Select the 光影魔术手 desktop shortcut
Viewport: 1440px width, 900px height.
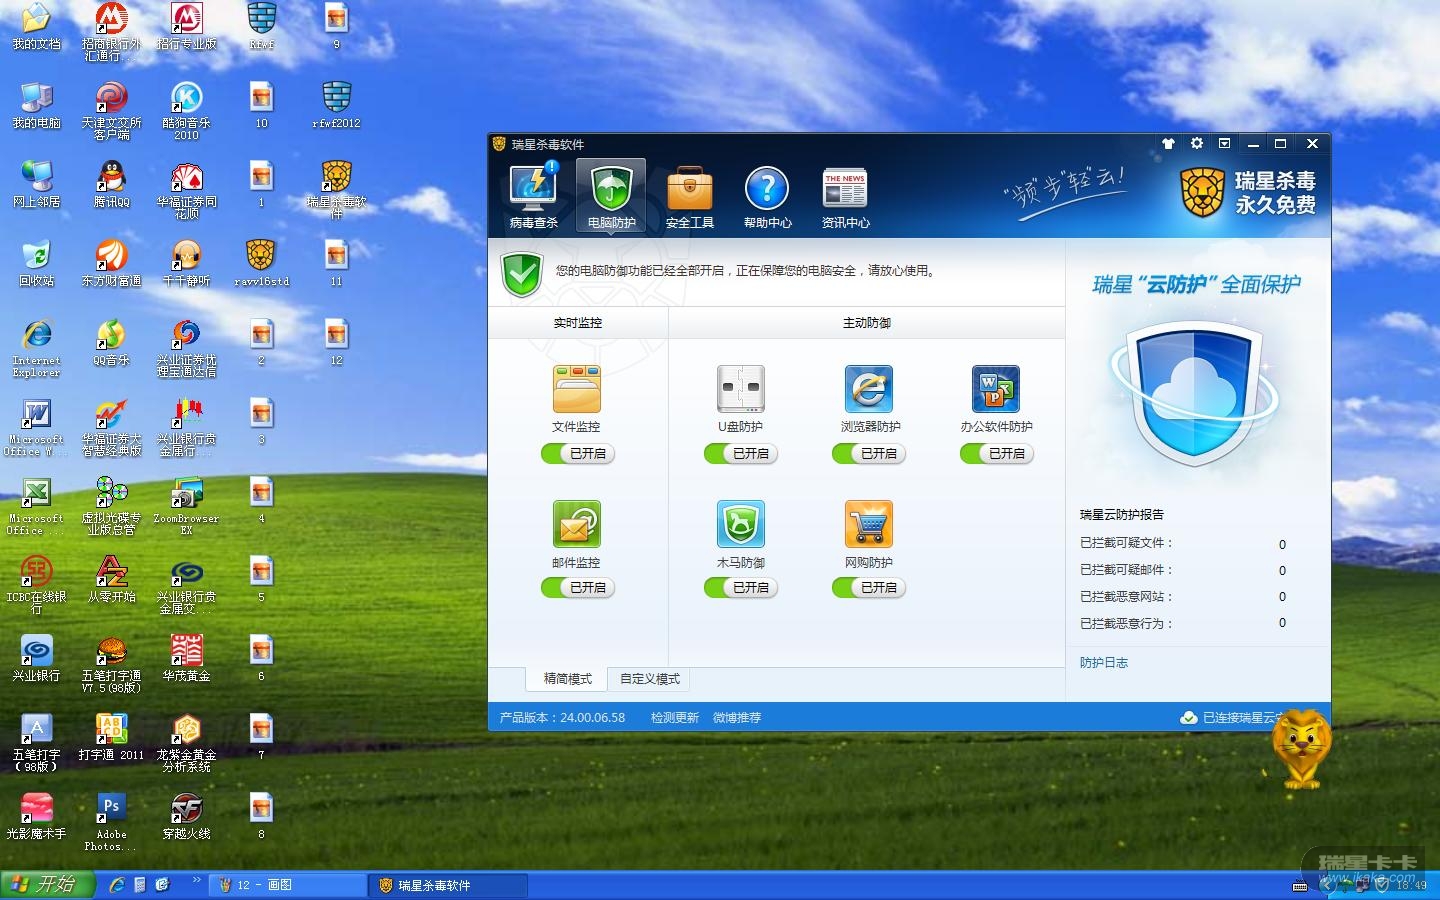coord(36,817)
